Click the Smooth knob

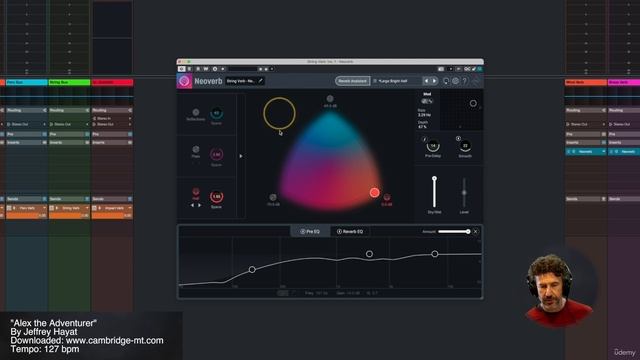465,146
